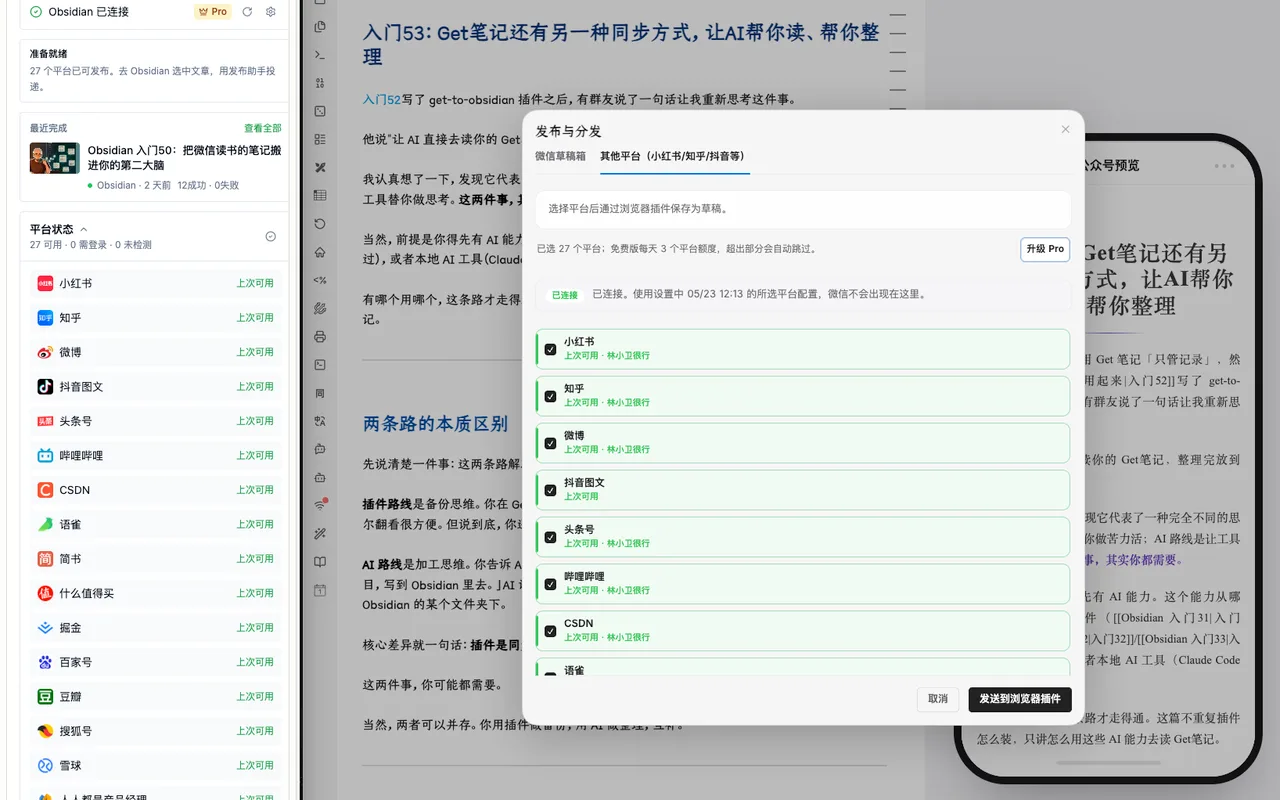This screenshot has width=1280, height=800.
Task: Click the printer icon in Obsidian ribbon
Action: [320, 337]
